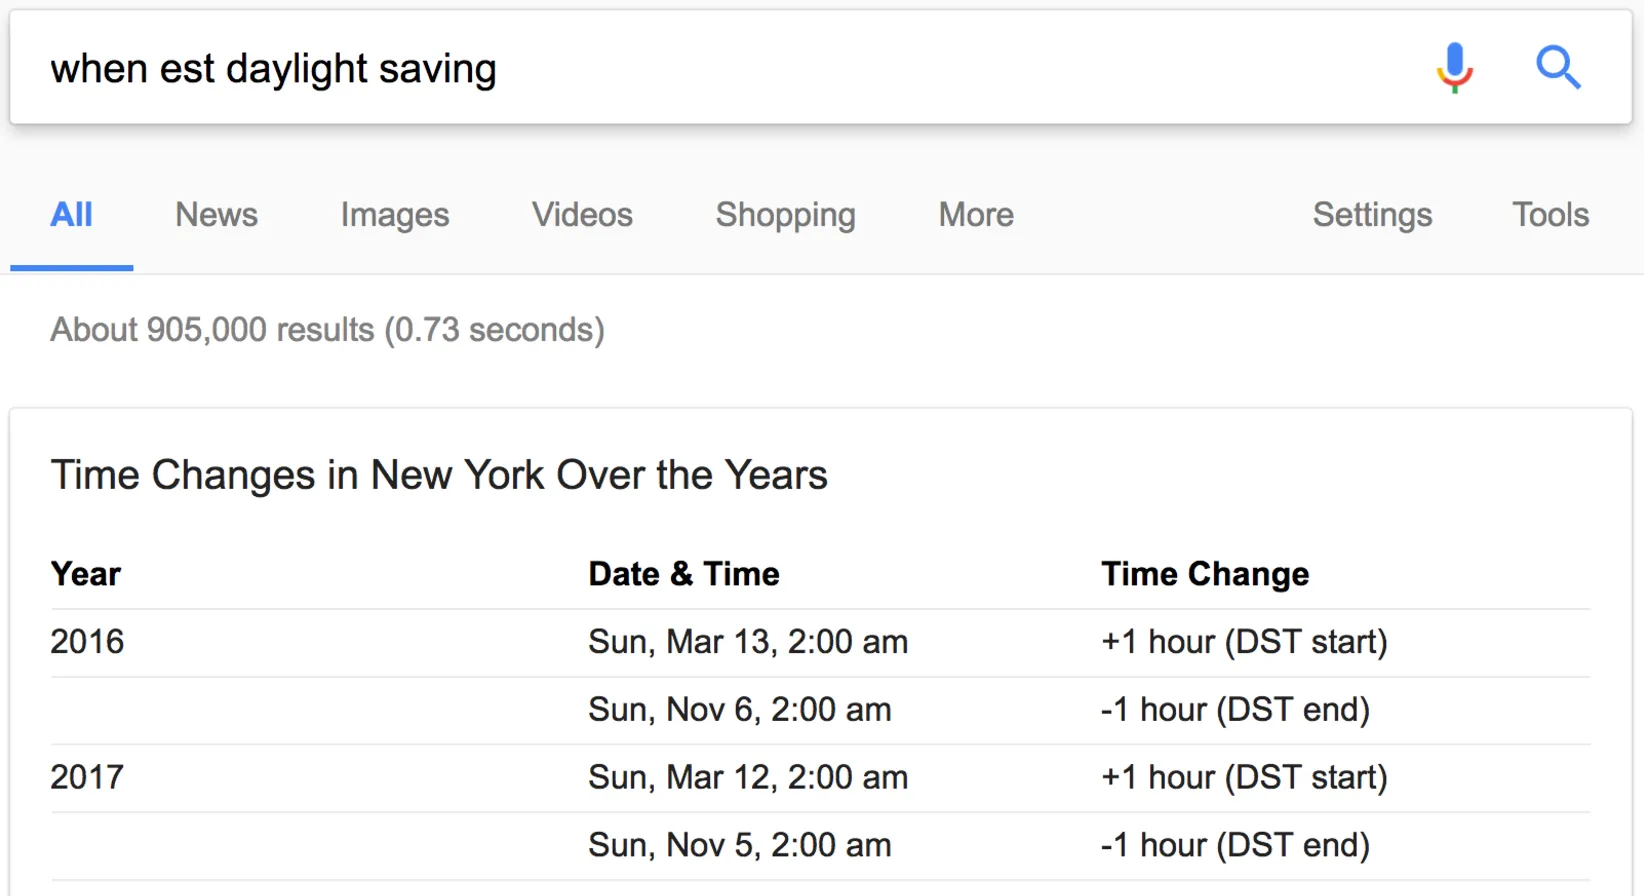This screenshot has height=896, width=1646.
Task: Open the Shopping results tab
Action: click(x=785, y=215)
